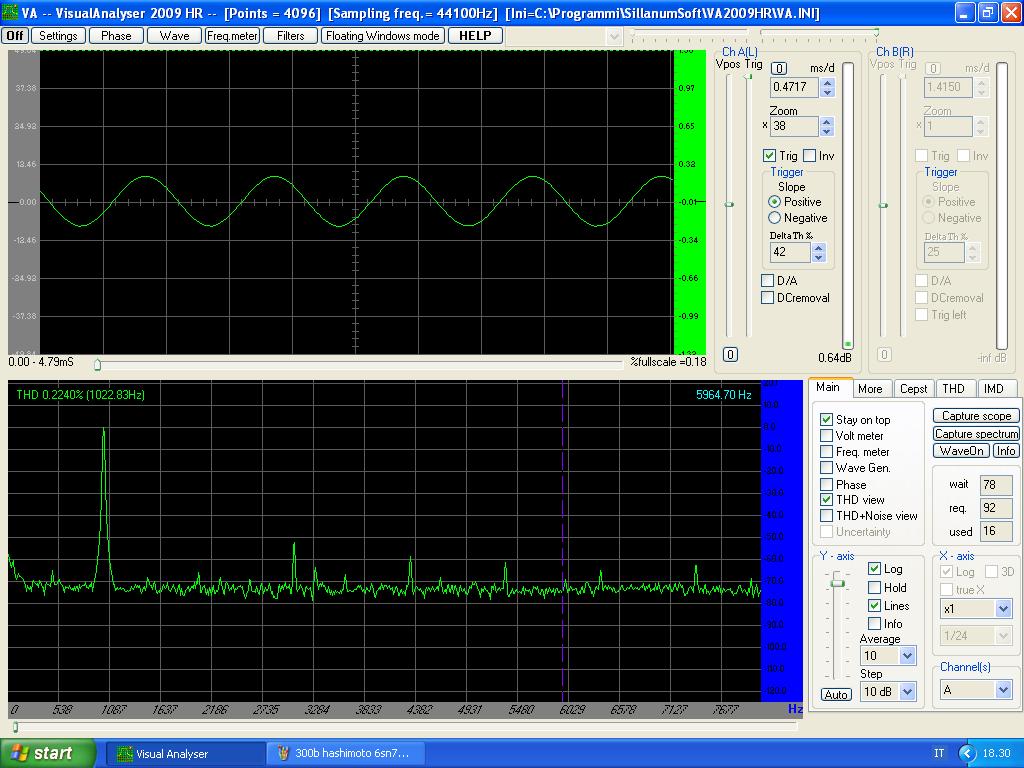The image size is (1024, 768).
Task: Enable Floating Windows mode
Action: point(383,36)
